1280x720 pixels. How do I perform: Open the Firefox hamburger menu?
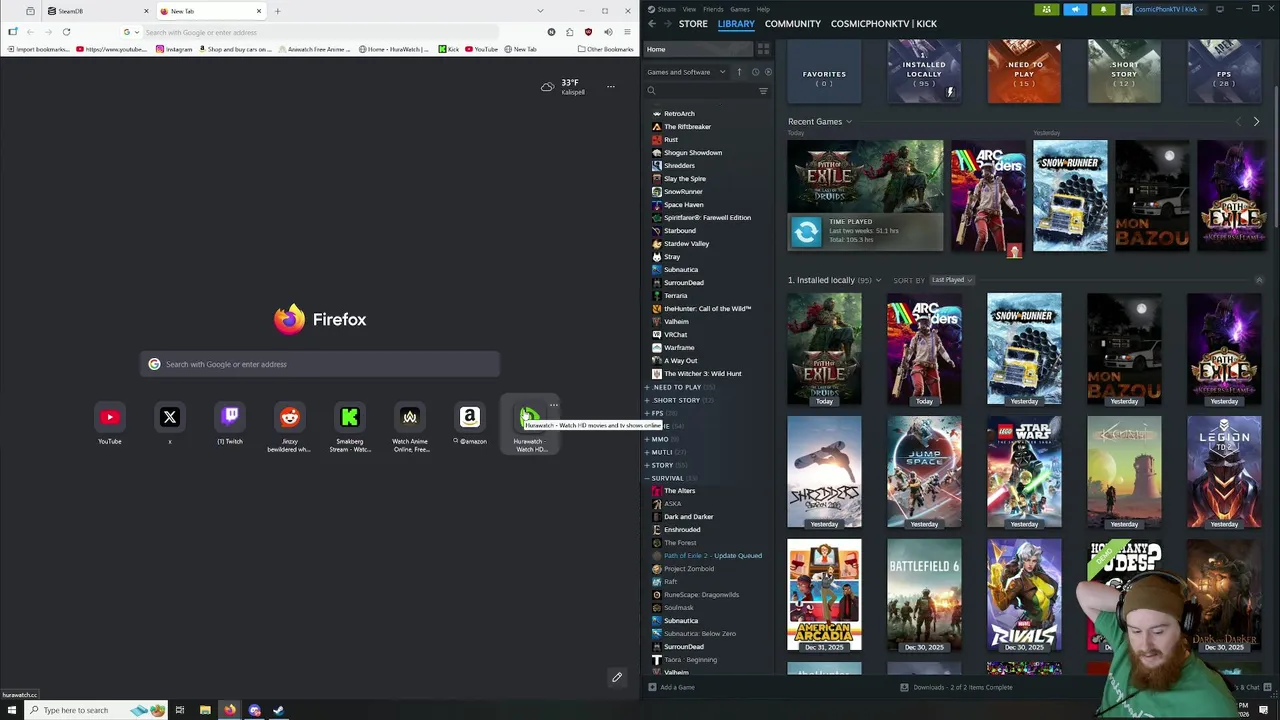pyautogui.click(x=627, y=32)
